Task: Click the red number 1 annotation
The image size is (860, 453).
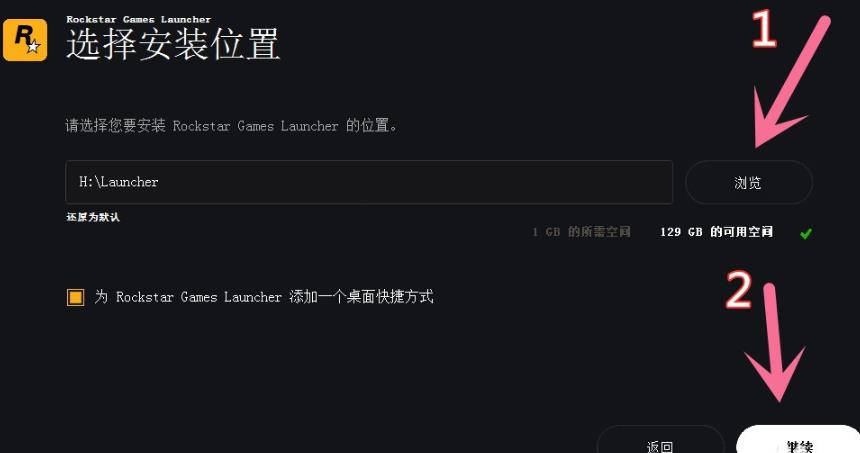Action: pos(763,29)
